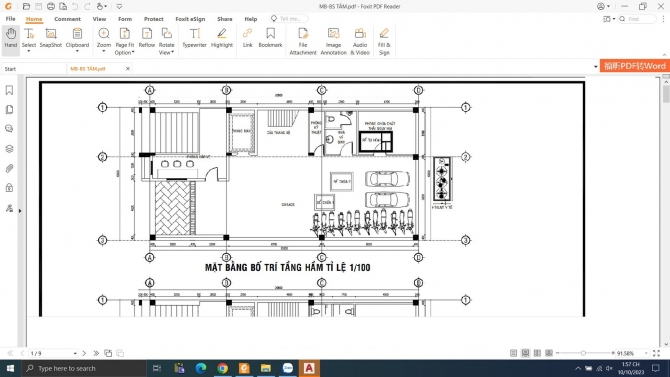This screenshot has height=377, width=670.
Task: Switch to the Comment tab
Action: point(68,19)
